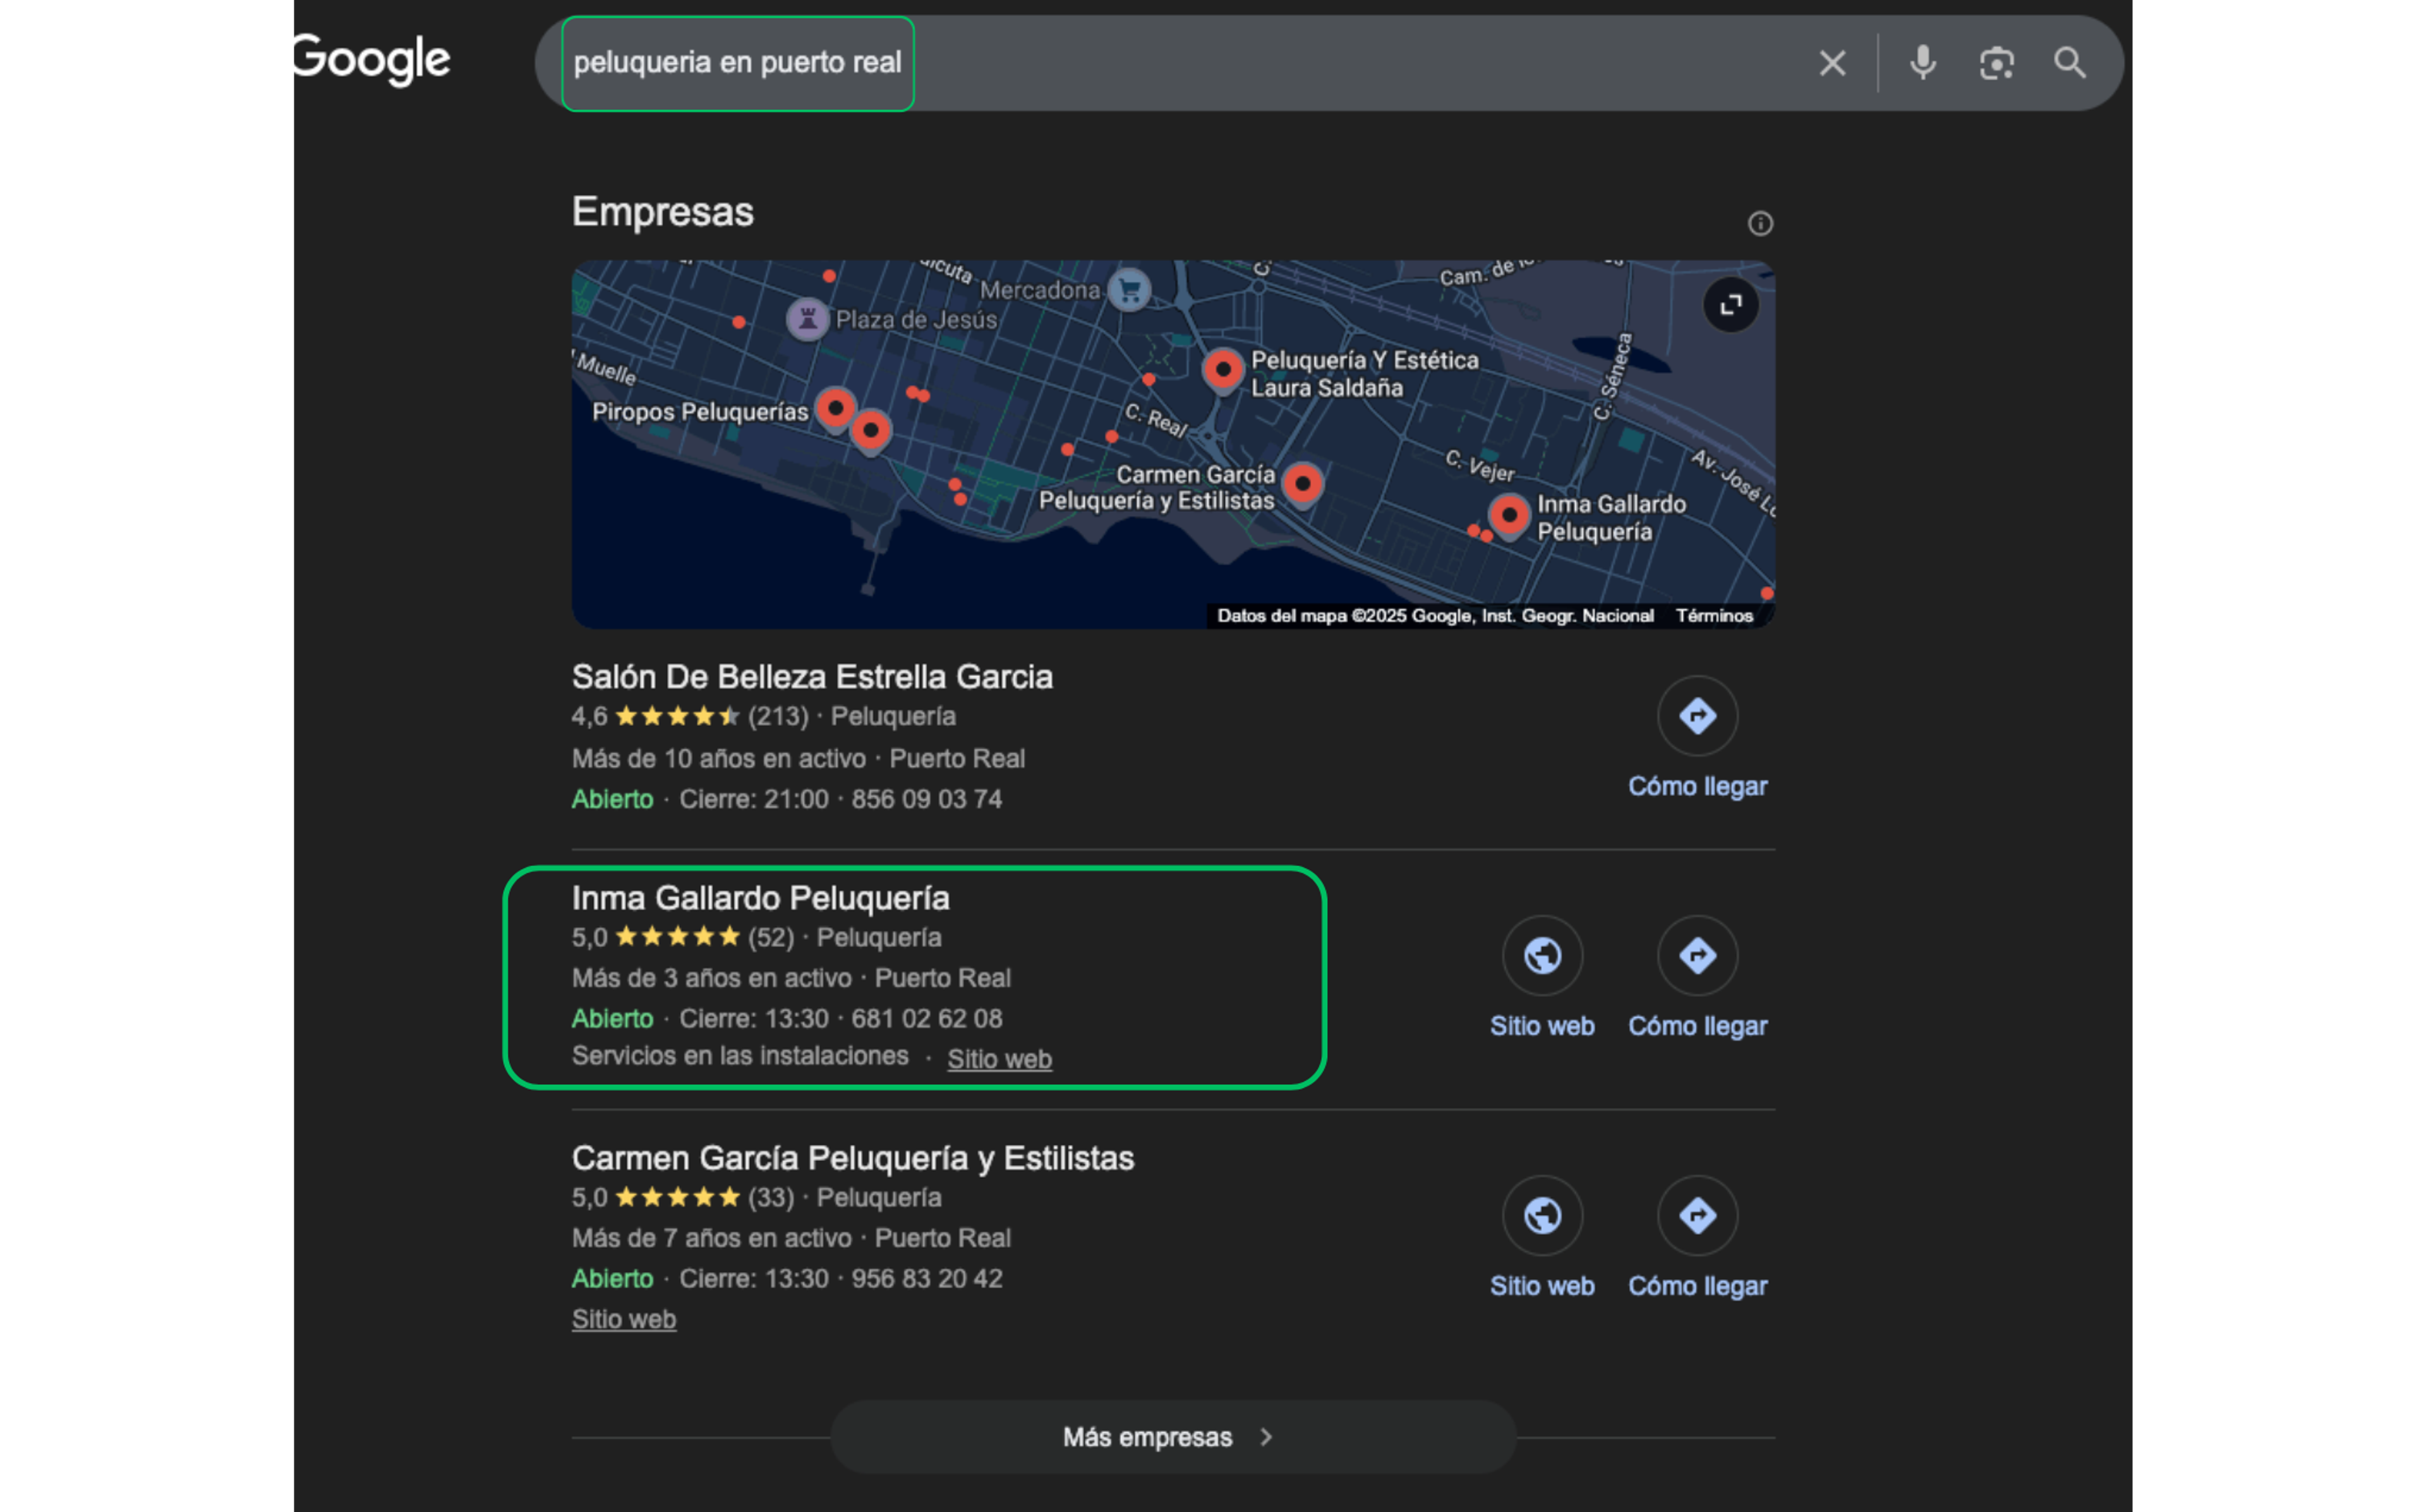Click the 5,0 rating with (33) reviews

pos(683,1197)
